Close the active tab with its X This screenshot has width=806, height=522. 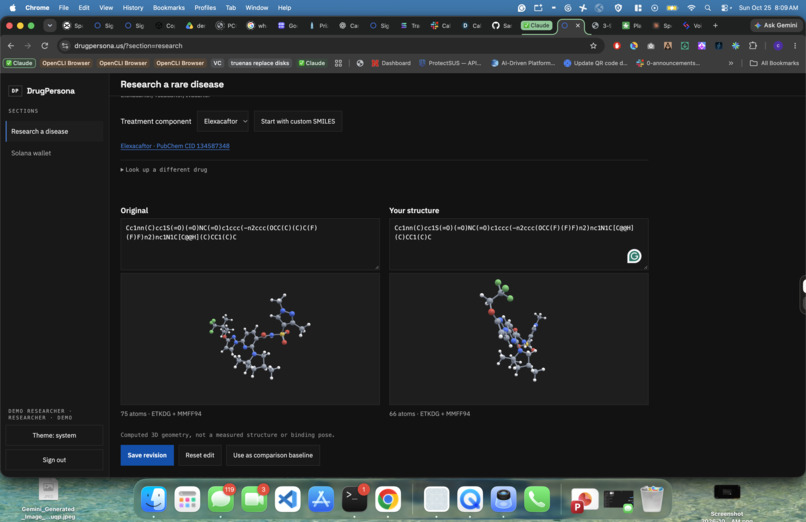(577, 25)
